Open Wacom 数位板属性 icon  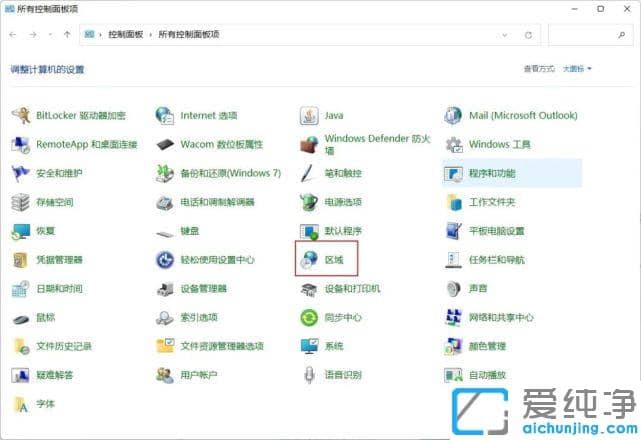165,145
